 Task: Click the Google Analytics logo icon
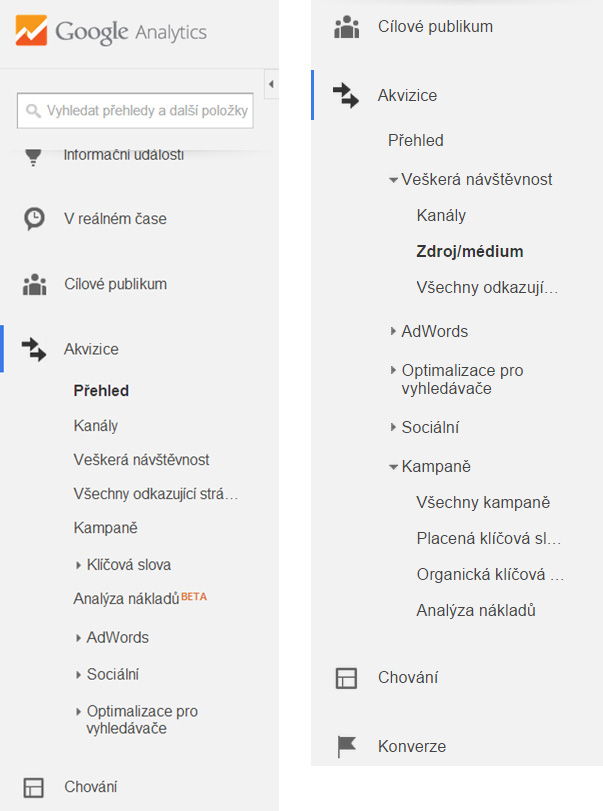click(32, 32)
